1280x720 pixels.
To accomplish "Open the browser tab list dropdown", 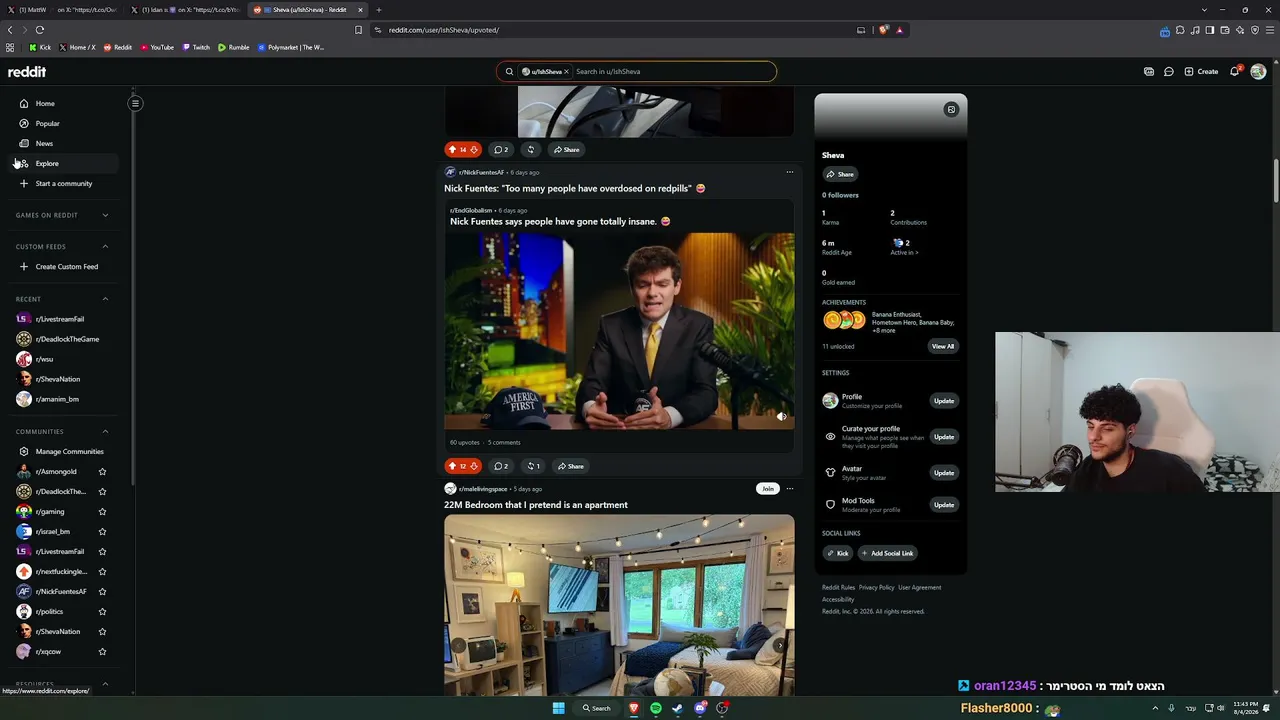I will tap(1204, 10).
